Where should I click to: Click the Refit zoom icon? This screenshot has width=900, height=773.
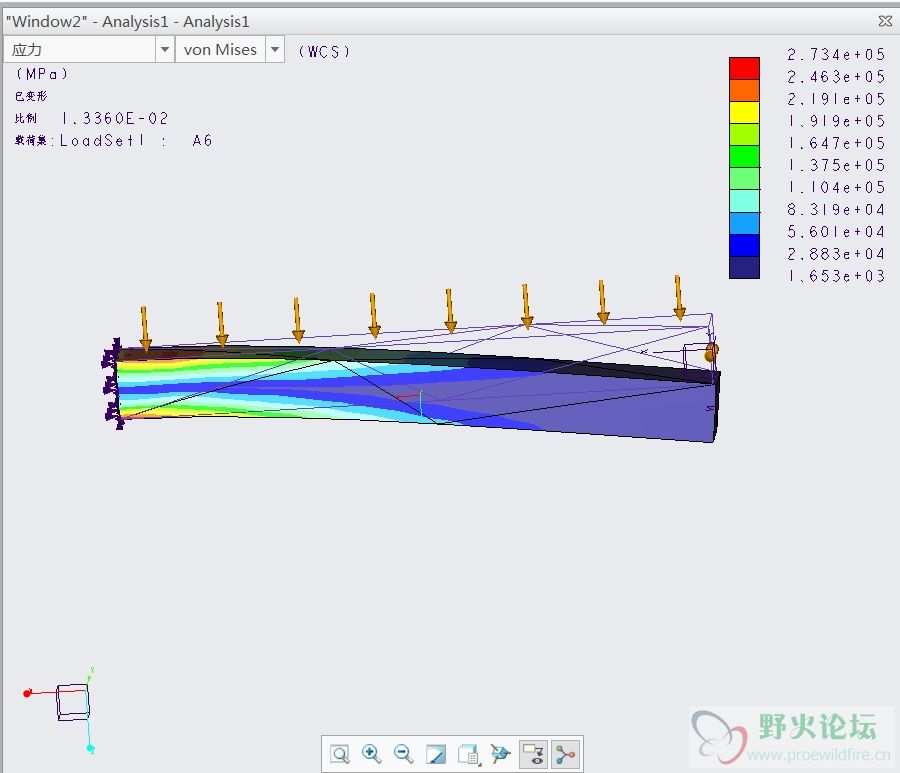[x=340, y=754]
